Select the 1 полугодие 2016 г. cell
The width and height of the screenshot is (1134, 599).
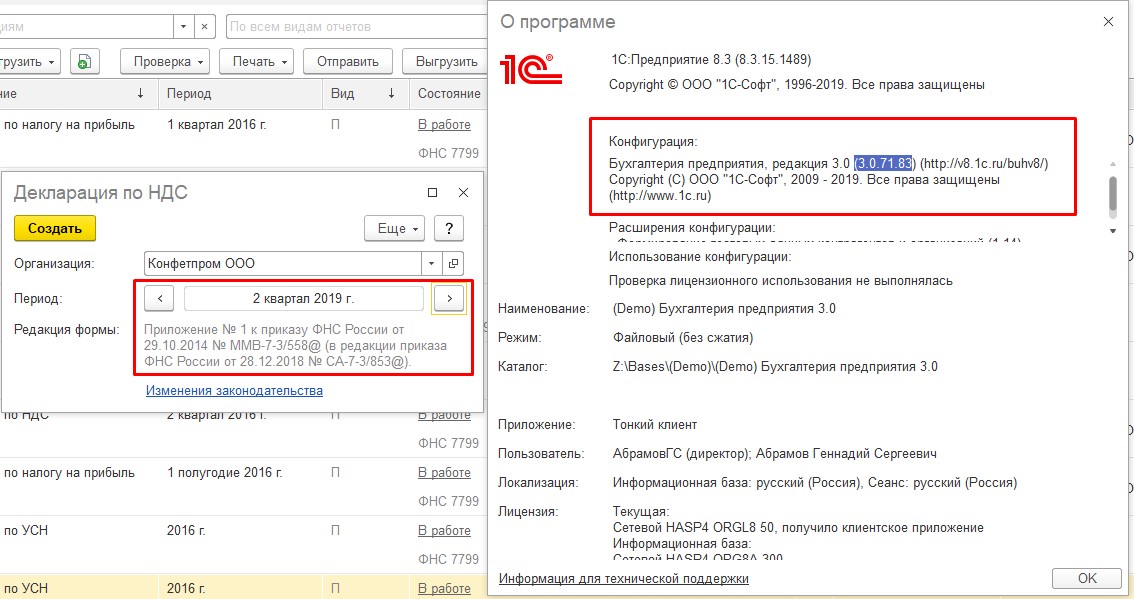click(x=225, y=472)
